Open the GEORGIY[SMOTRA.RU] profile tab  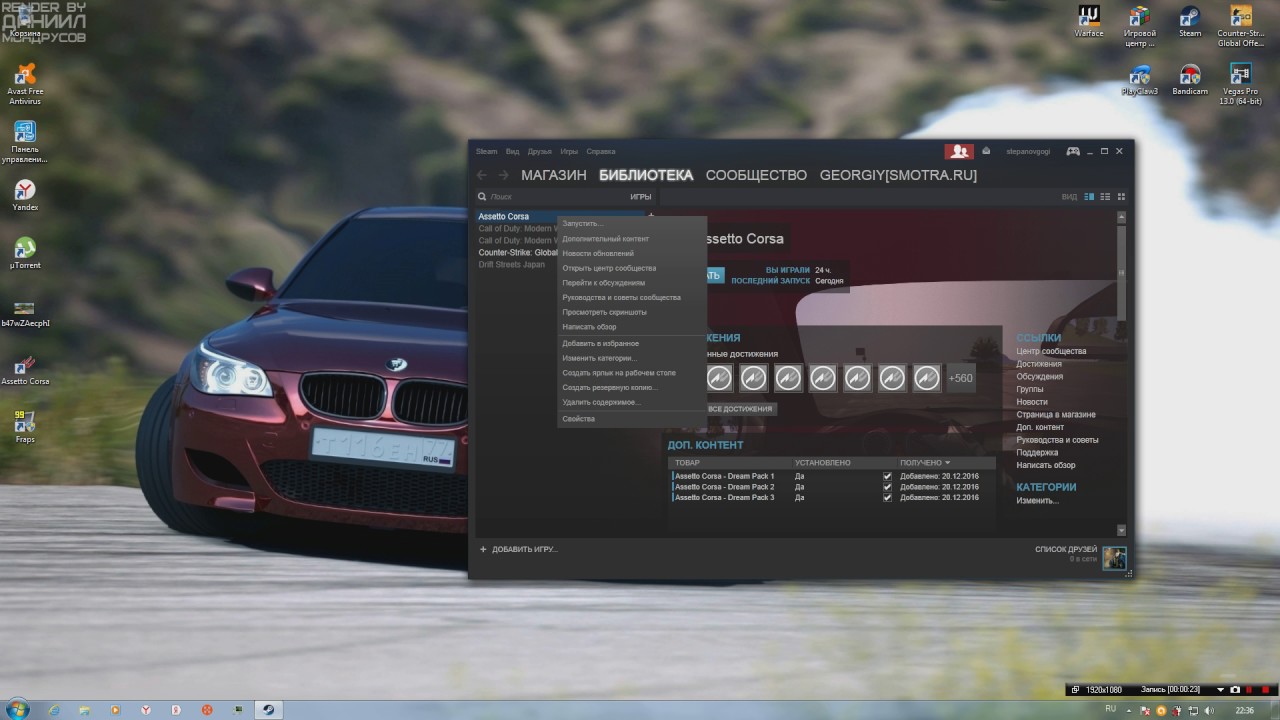pyautogui.click(x=898, y=175)
